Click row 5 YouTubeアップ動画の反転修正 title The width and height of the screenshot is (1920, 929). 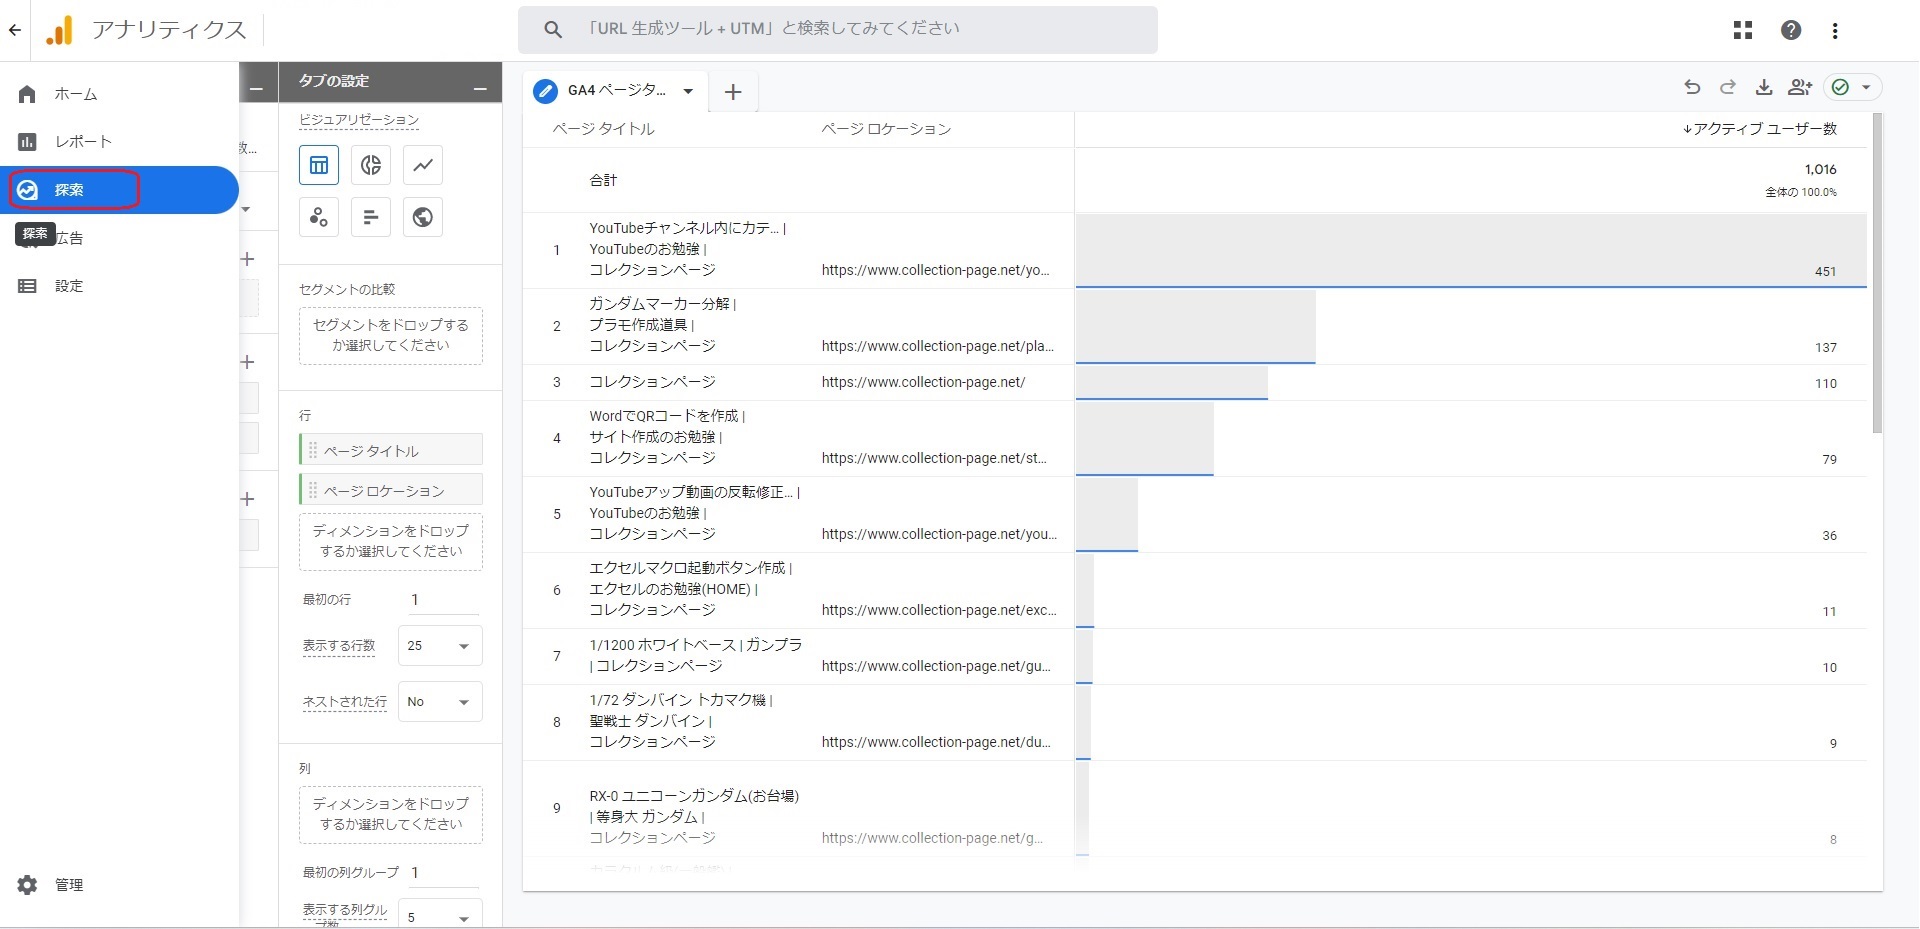(x=694, y=513)
